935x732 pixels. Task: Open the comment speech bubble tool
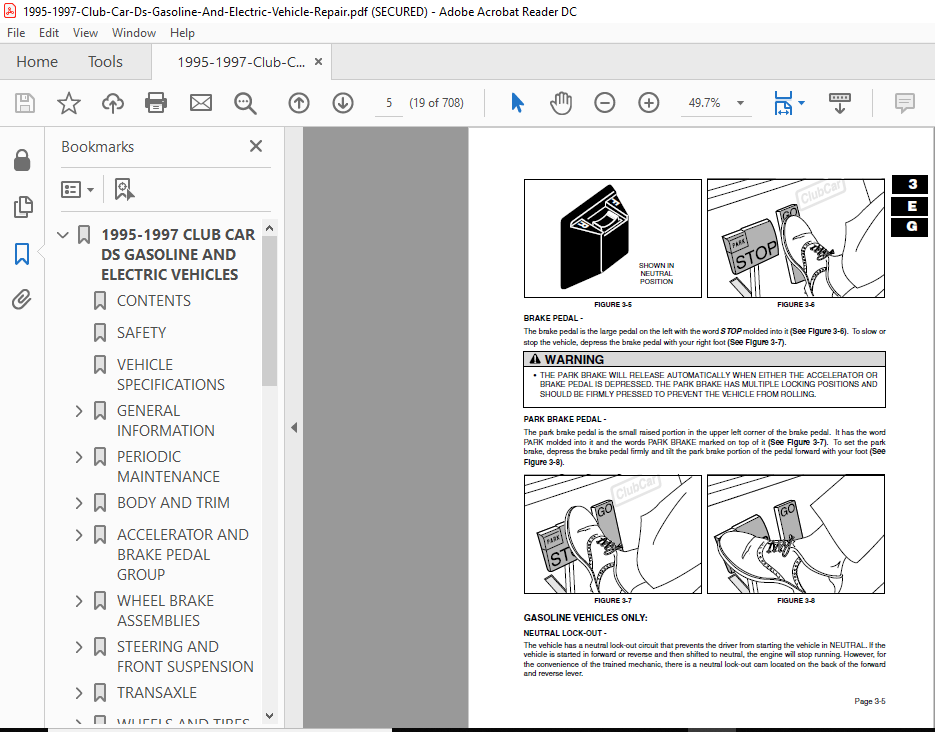click(x=905, y=103)
